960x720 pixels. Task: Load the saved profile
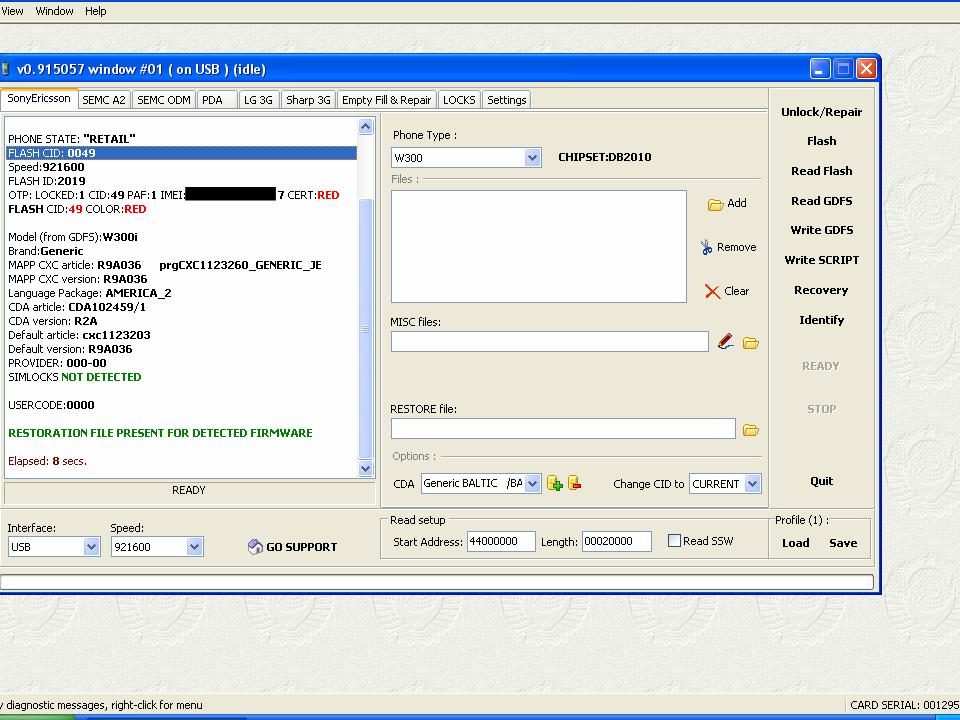pyautogui.click(x=795, y=543)
